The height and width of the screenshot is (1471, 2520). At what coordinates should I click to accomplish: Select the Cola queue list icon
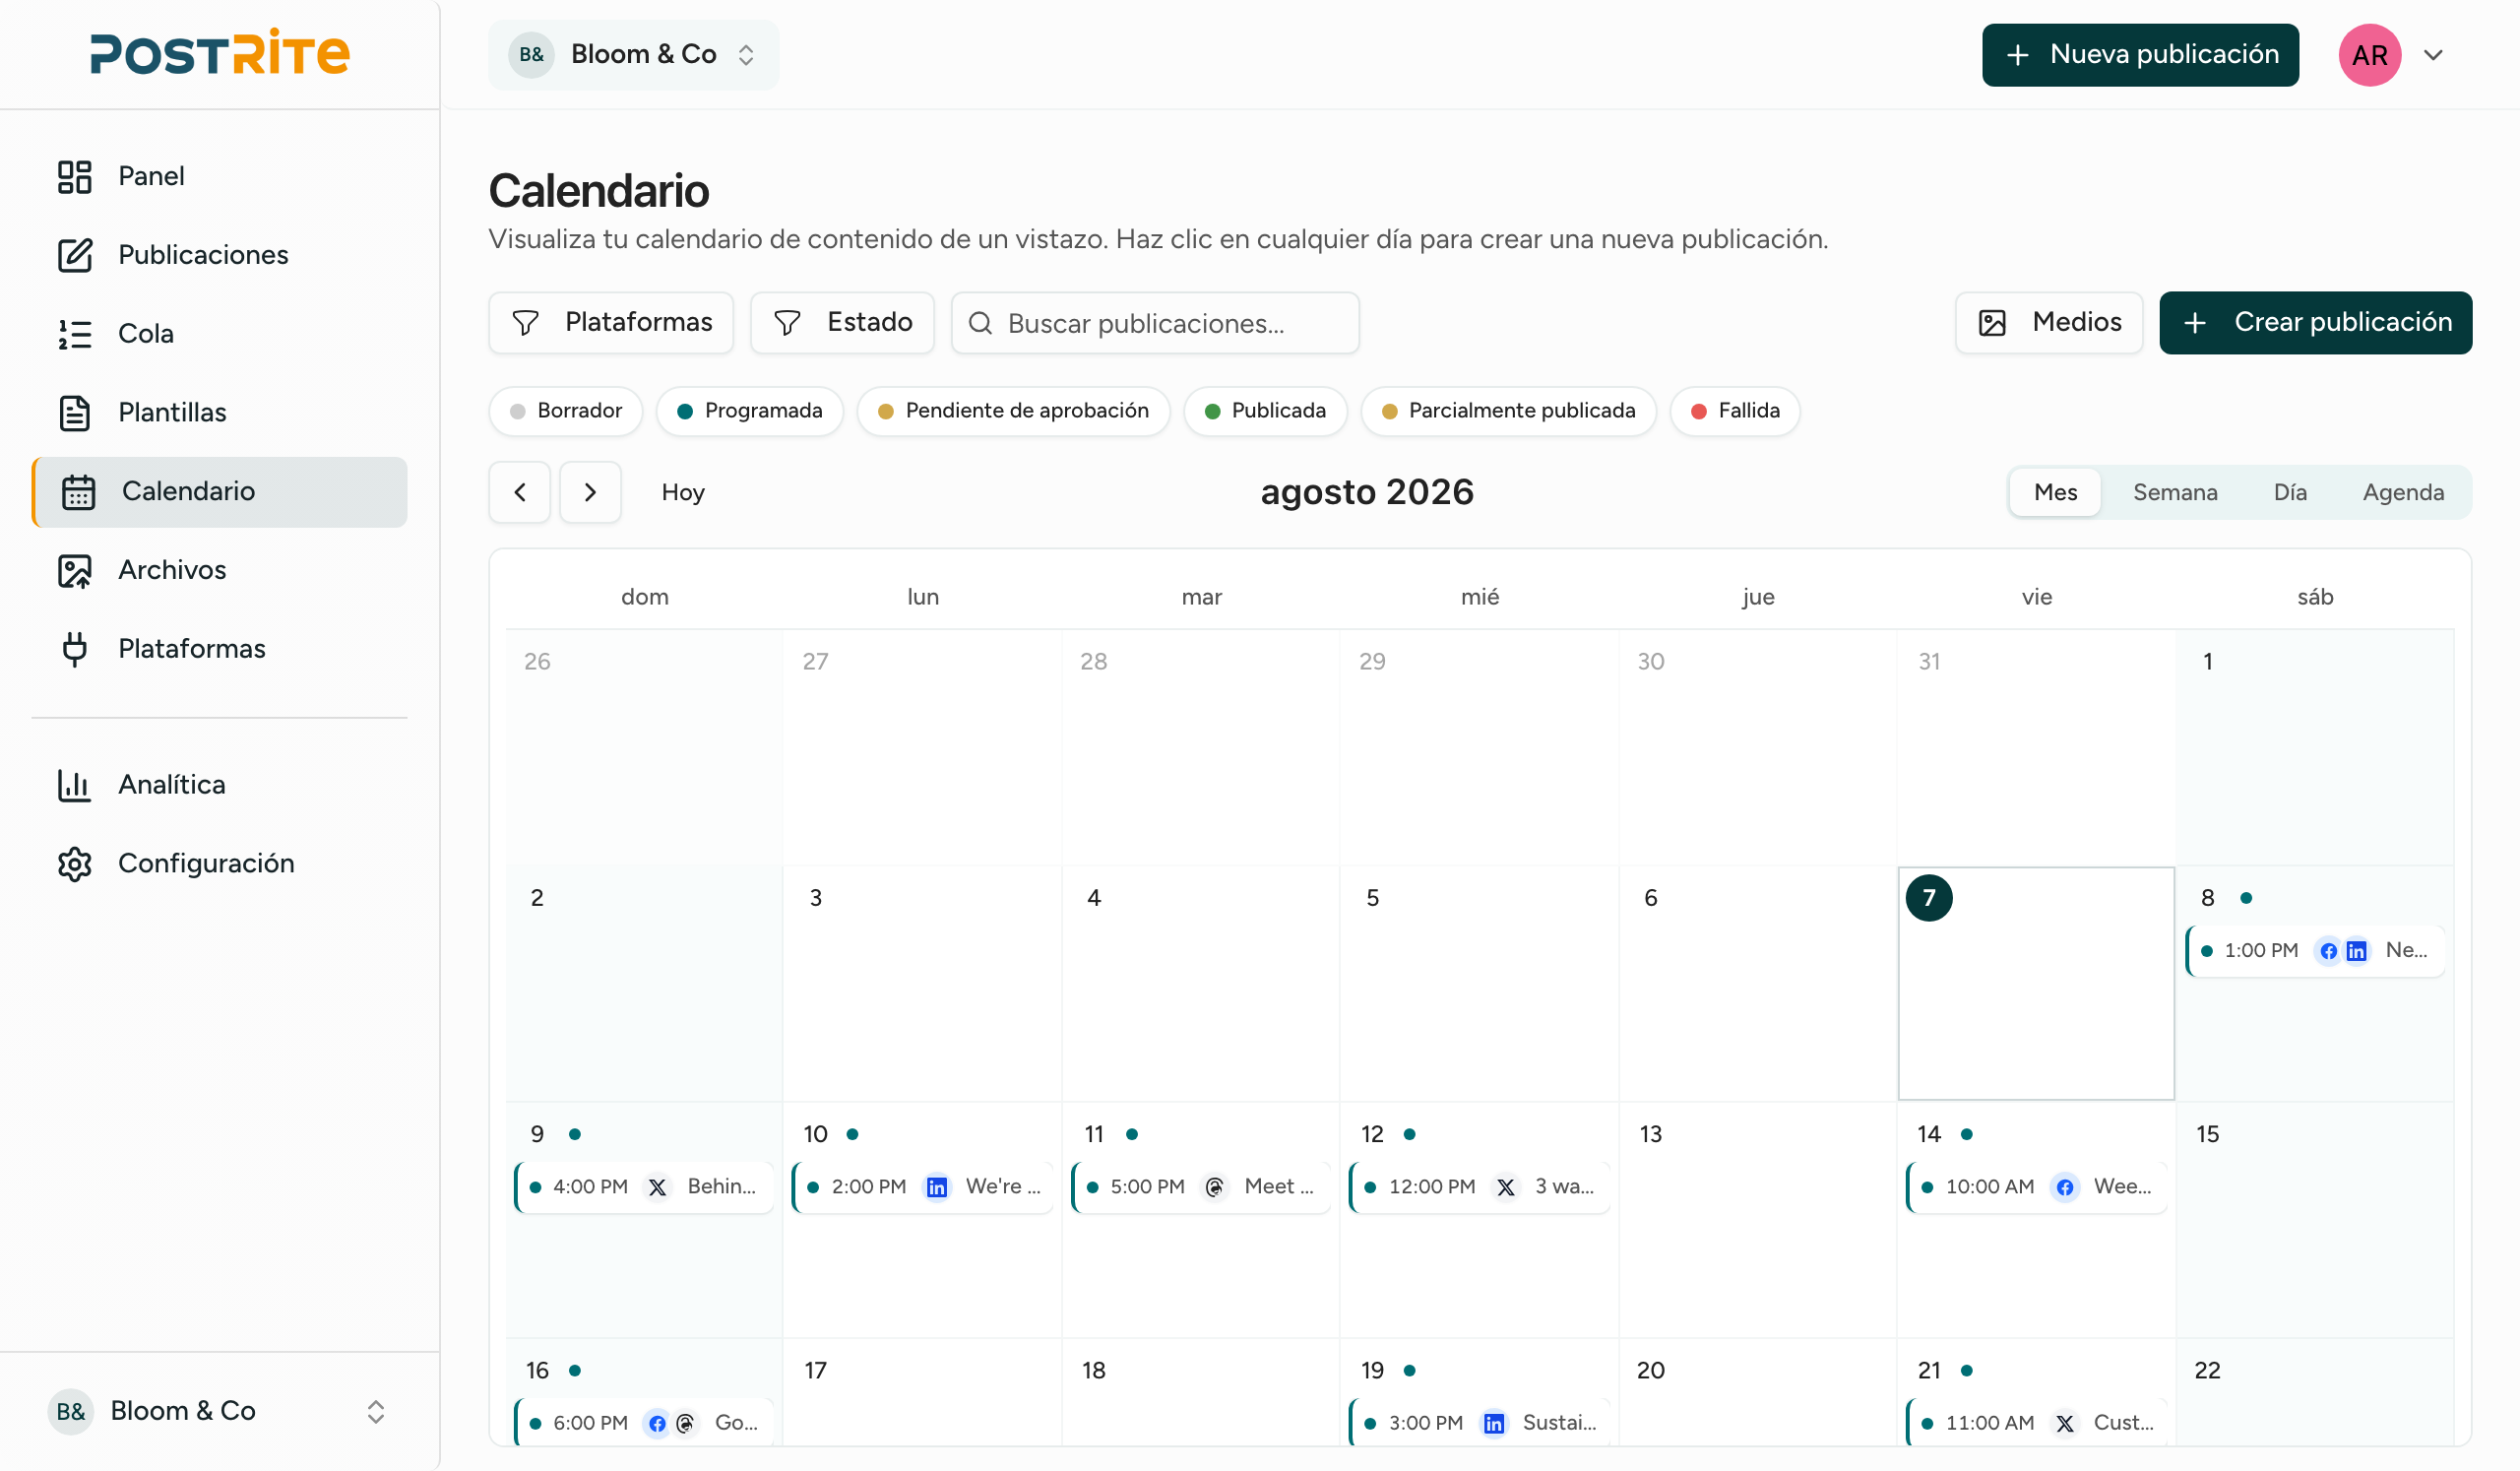pos(75,334)
